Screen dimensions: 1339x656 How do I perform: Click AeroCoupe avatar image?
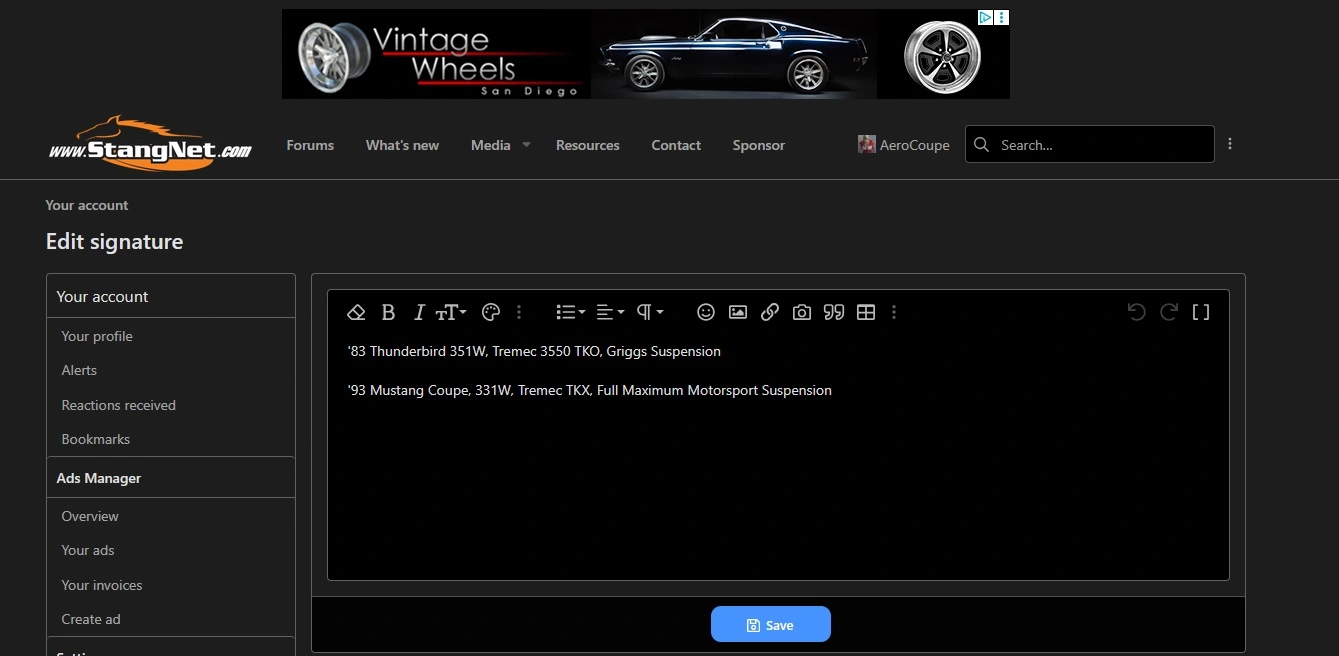pos(867,144)
